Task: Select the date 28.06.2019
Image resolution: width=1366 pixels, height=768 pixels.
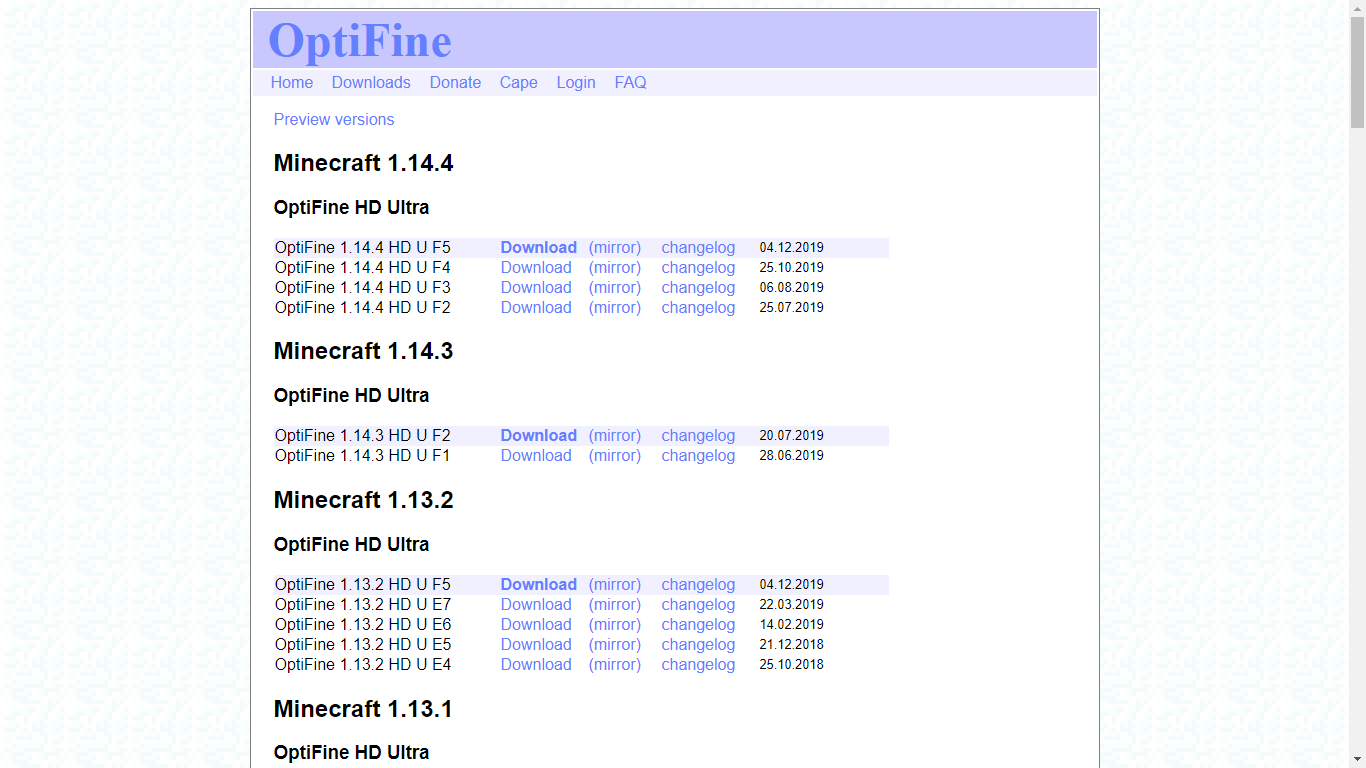Action: pyautogui.click(x=792, y=456)
